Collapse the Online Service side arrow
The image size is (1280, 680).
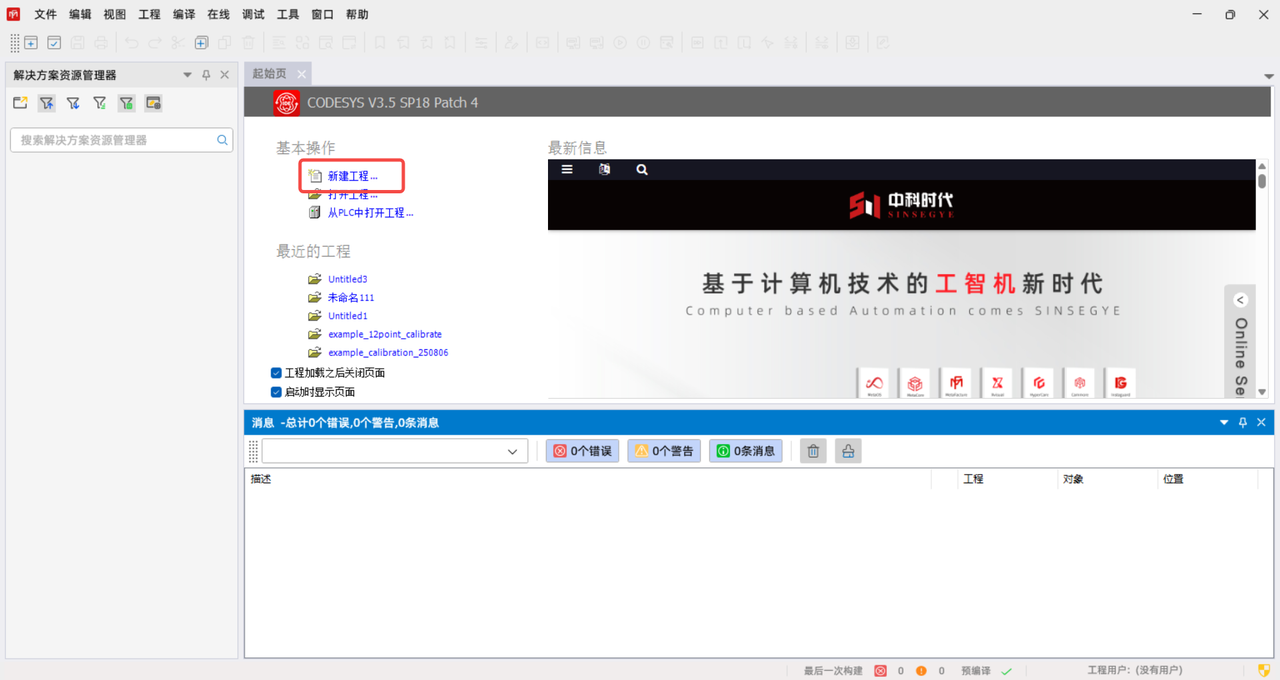pyautogui.click(x=1240, y=300)
